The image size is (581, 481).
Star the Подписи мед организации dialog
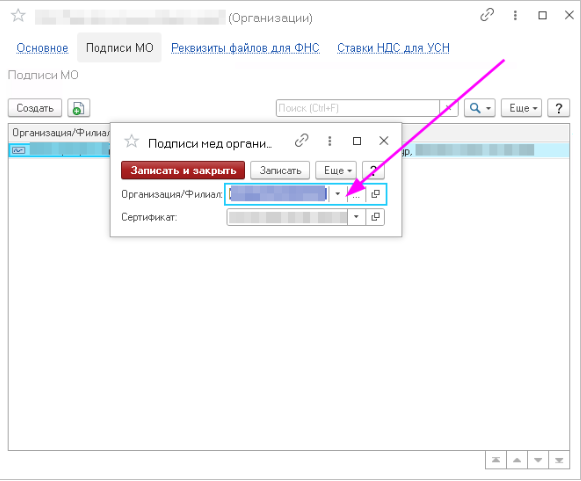(131, 142)
